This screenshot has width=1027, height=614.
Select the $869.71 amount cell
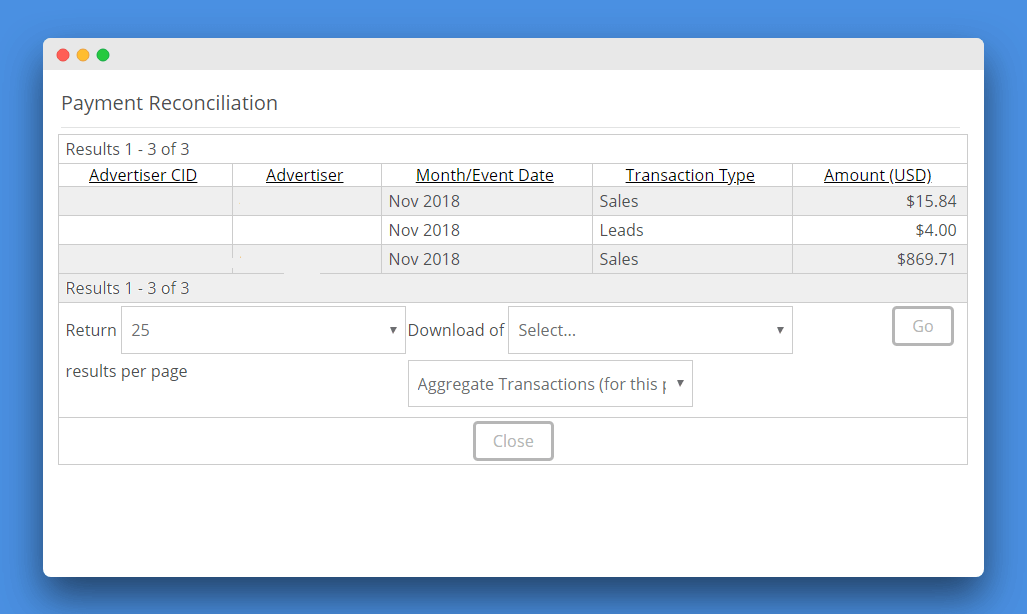click(926, 259)
